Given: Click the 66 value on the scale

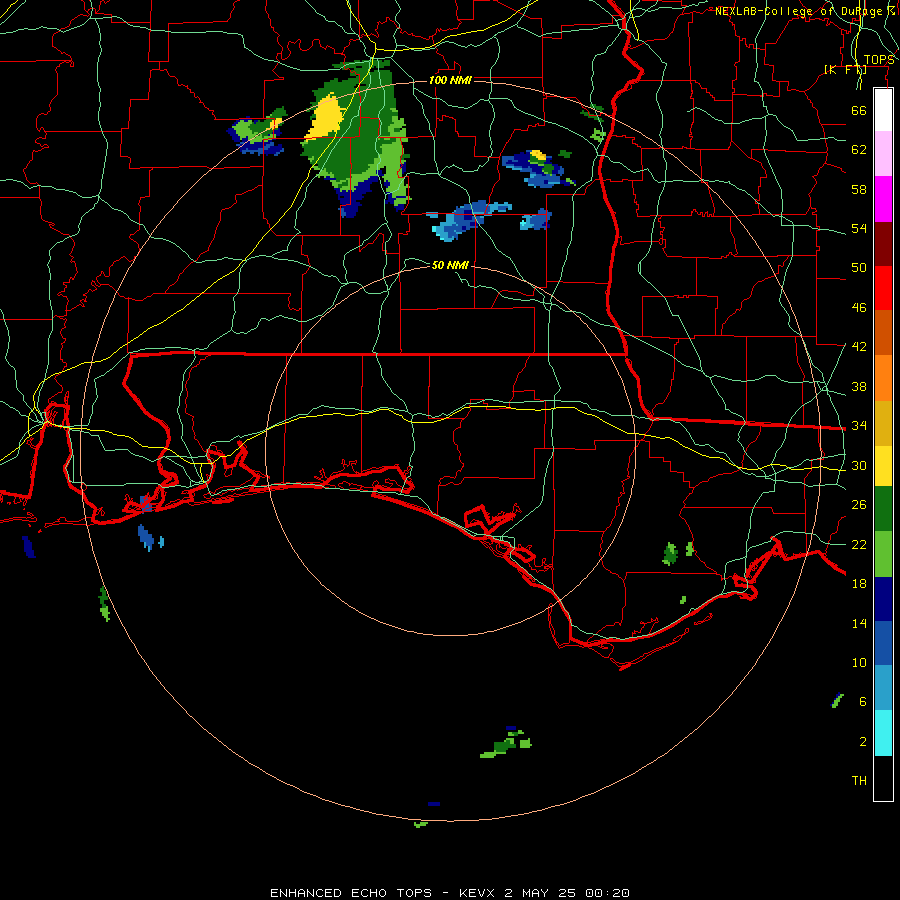Looking at the screenshot, I should tap(859, 110).
